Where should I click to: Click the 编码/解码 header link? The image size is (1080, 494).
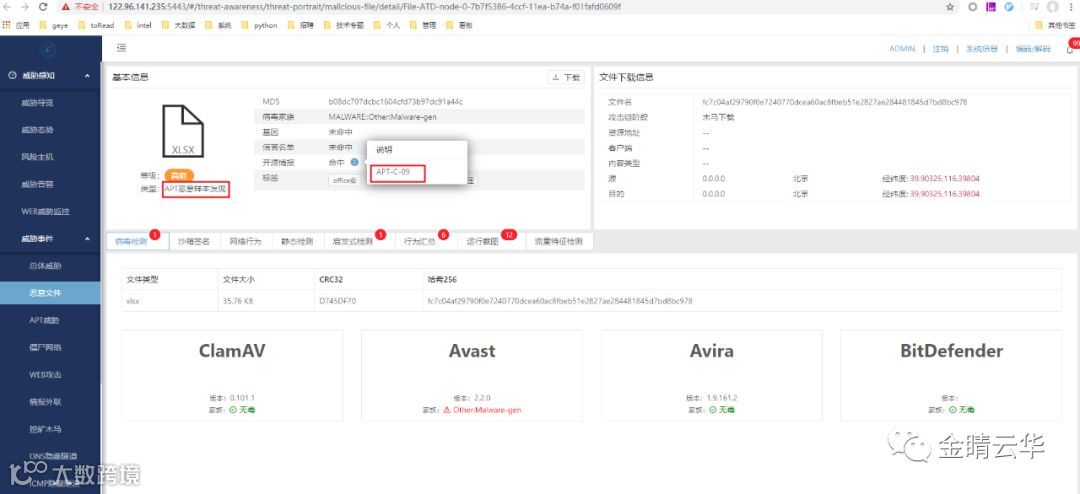pyautogui.click(x=1032, y=49)
